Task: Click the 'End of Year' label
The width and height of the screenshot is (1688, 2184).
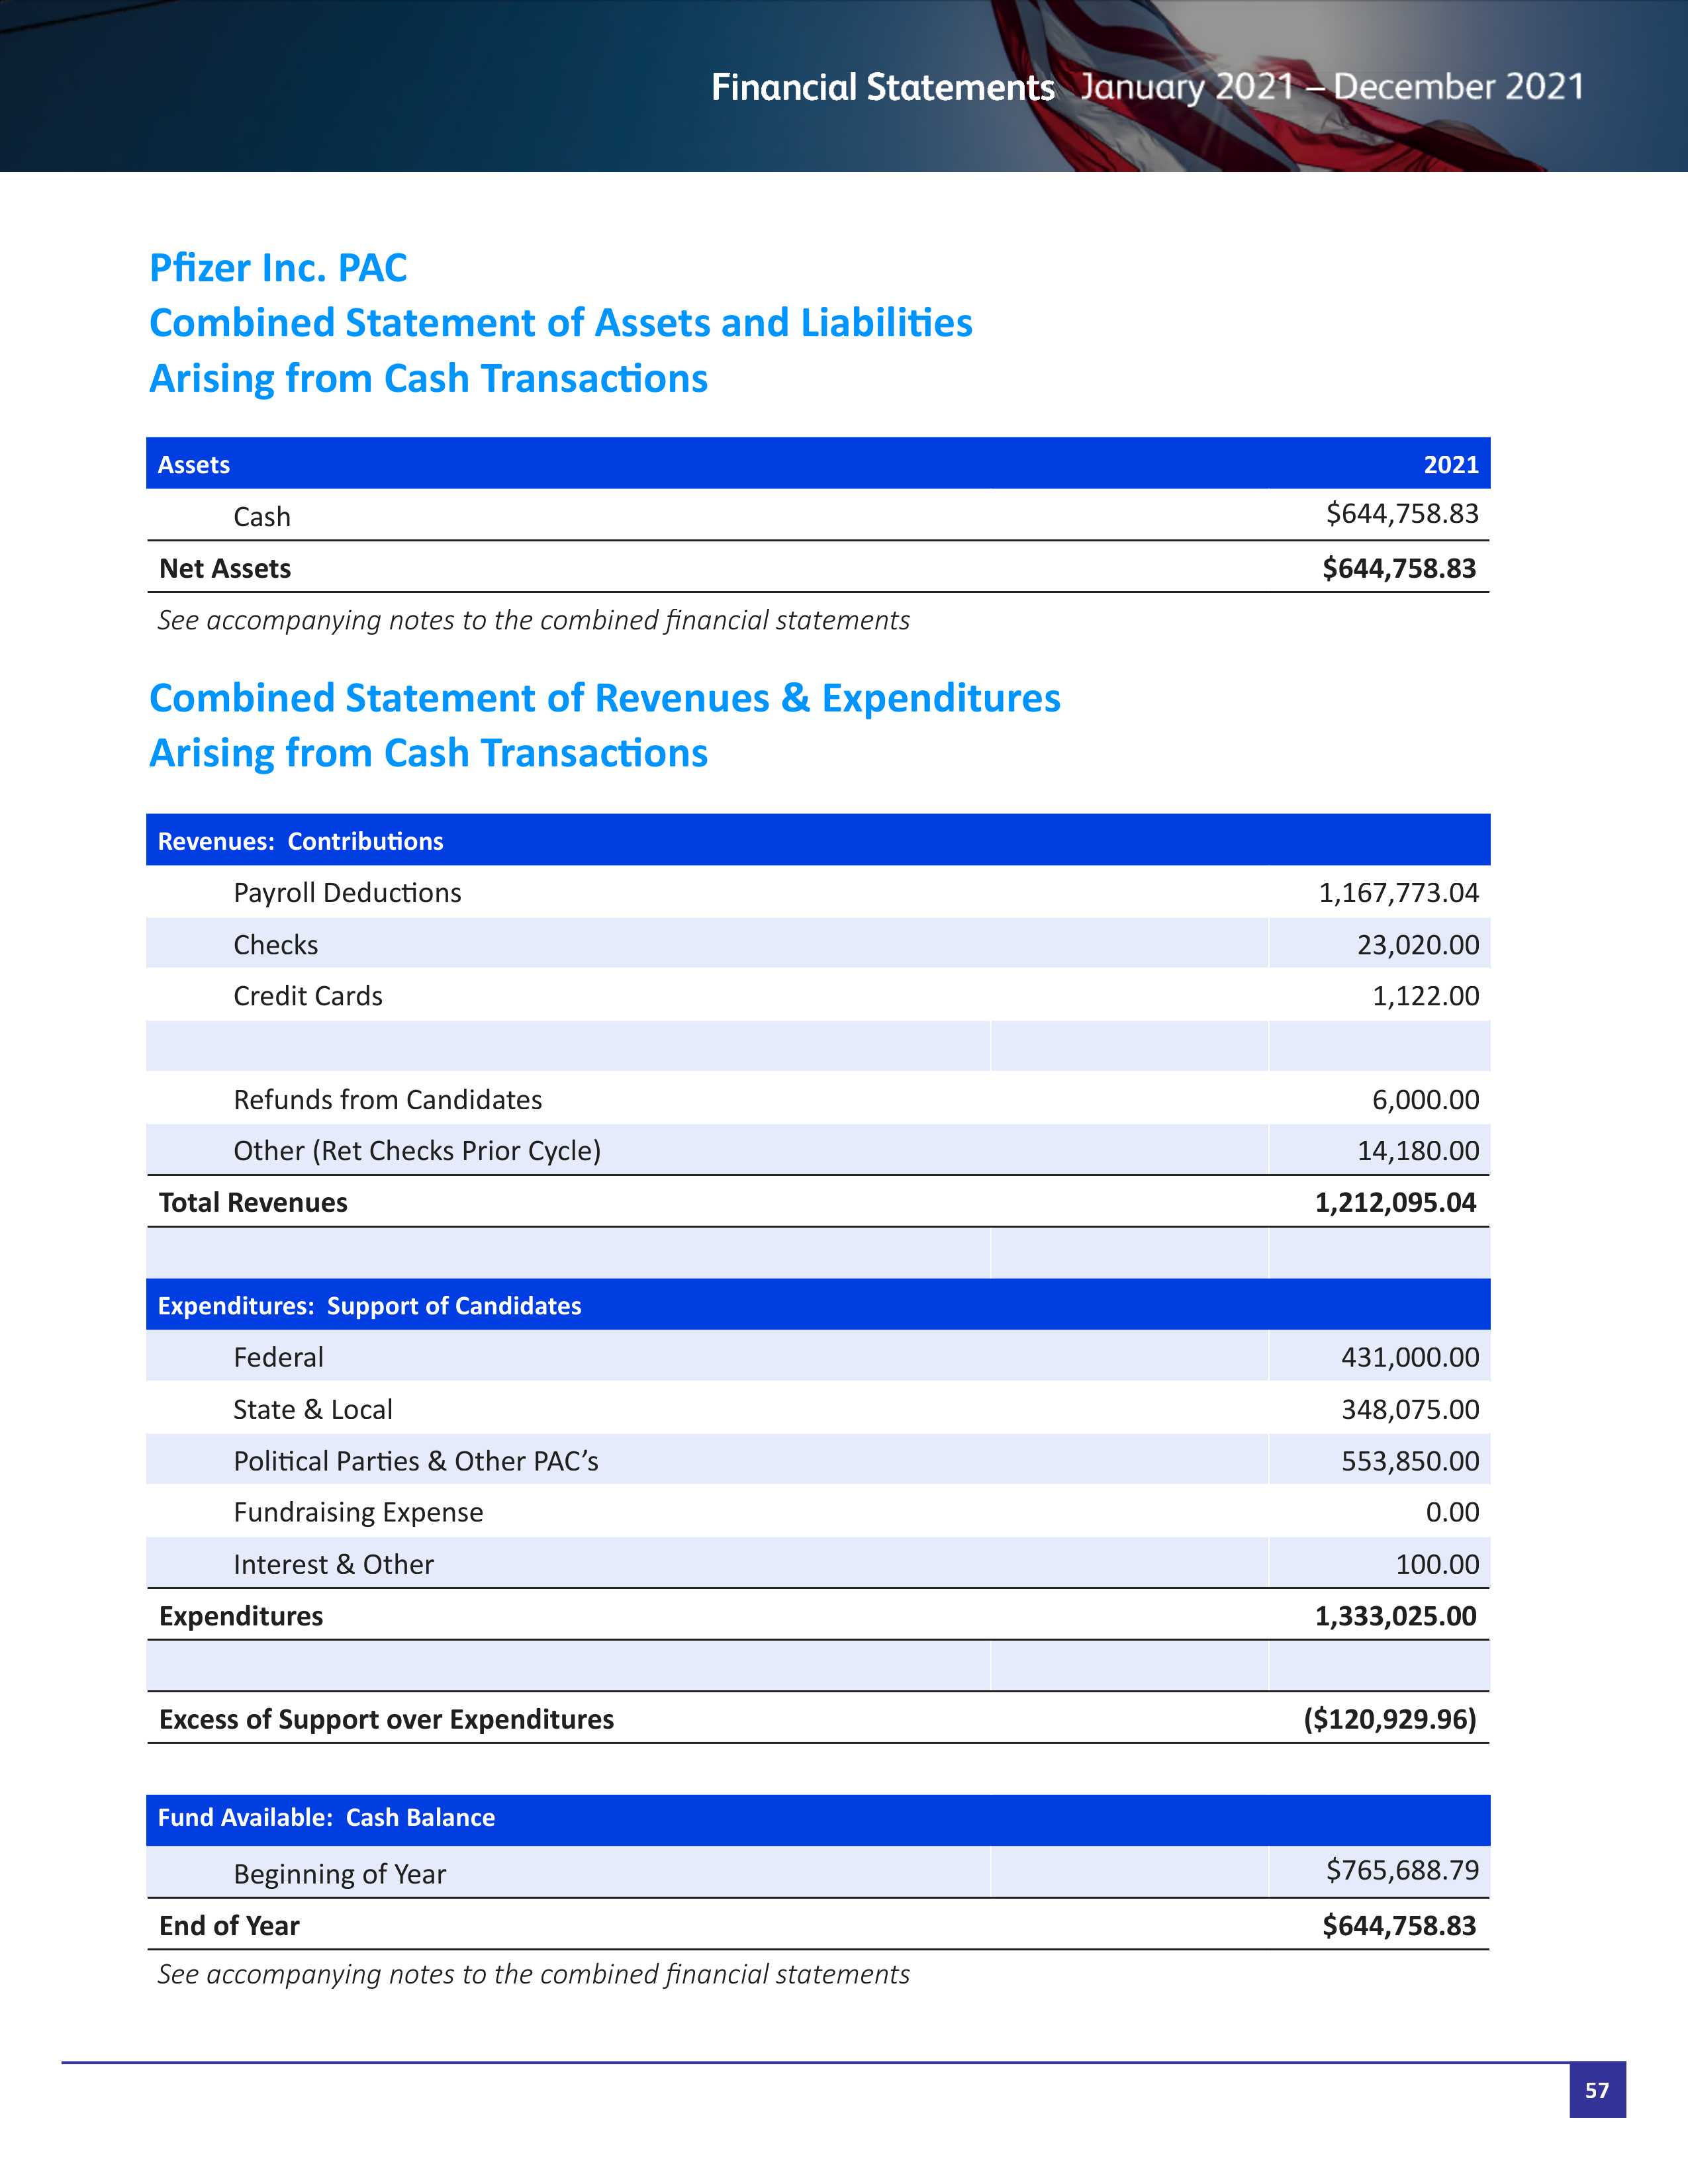Action: click(229, 1927)
